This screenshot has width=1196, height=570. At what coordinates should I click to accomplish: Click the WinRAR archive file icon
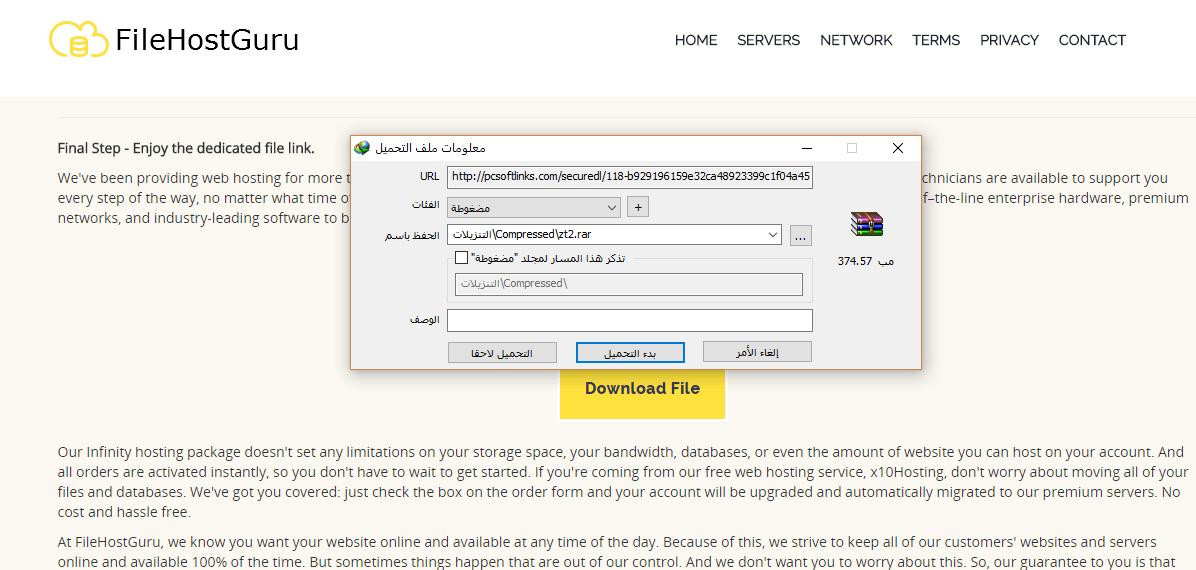coord(866,224)
